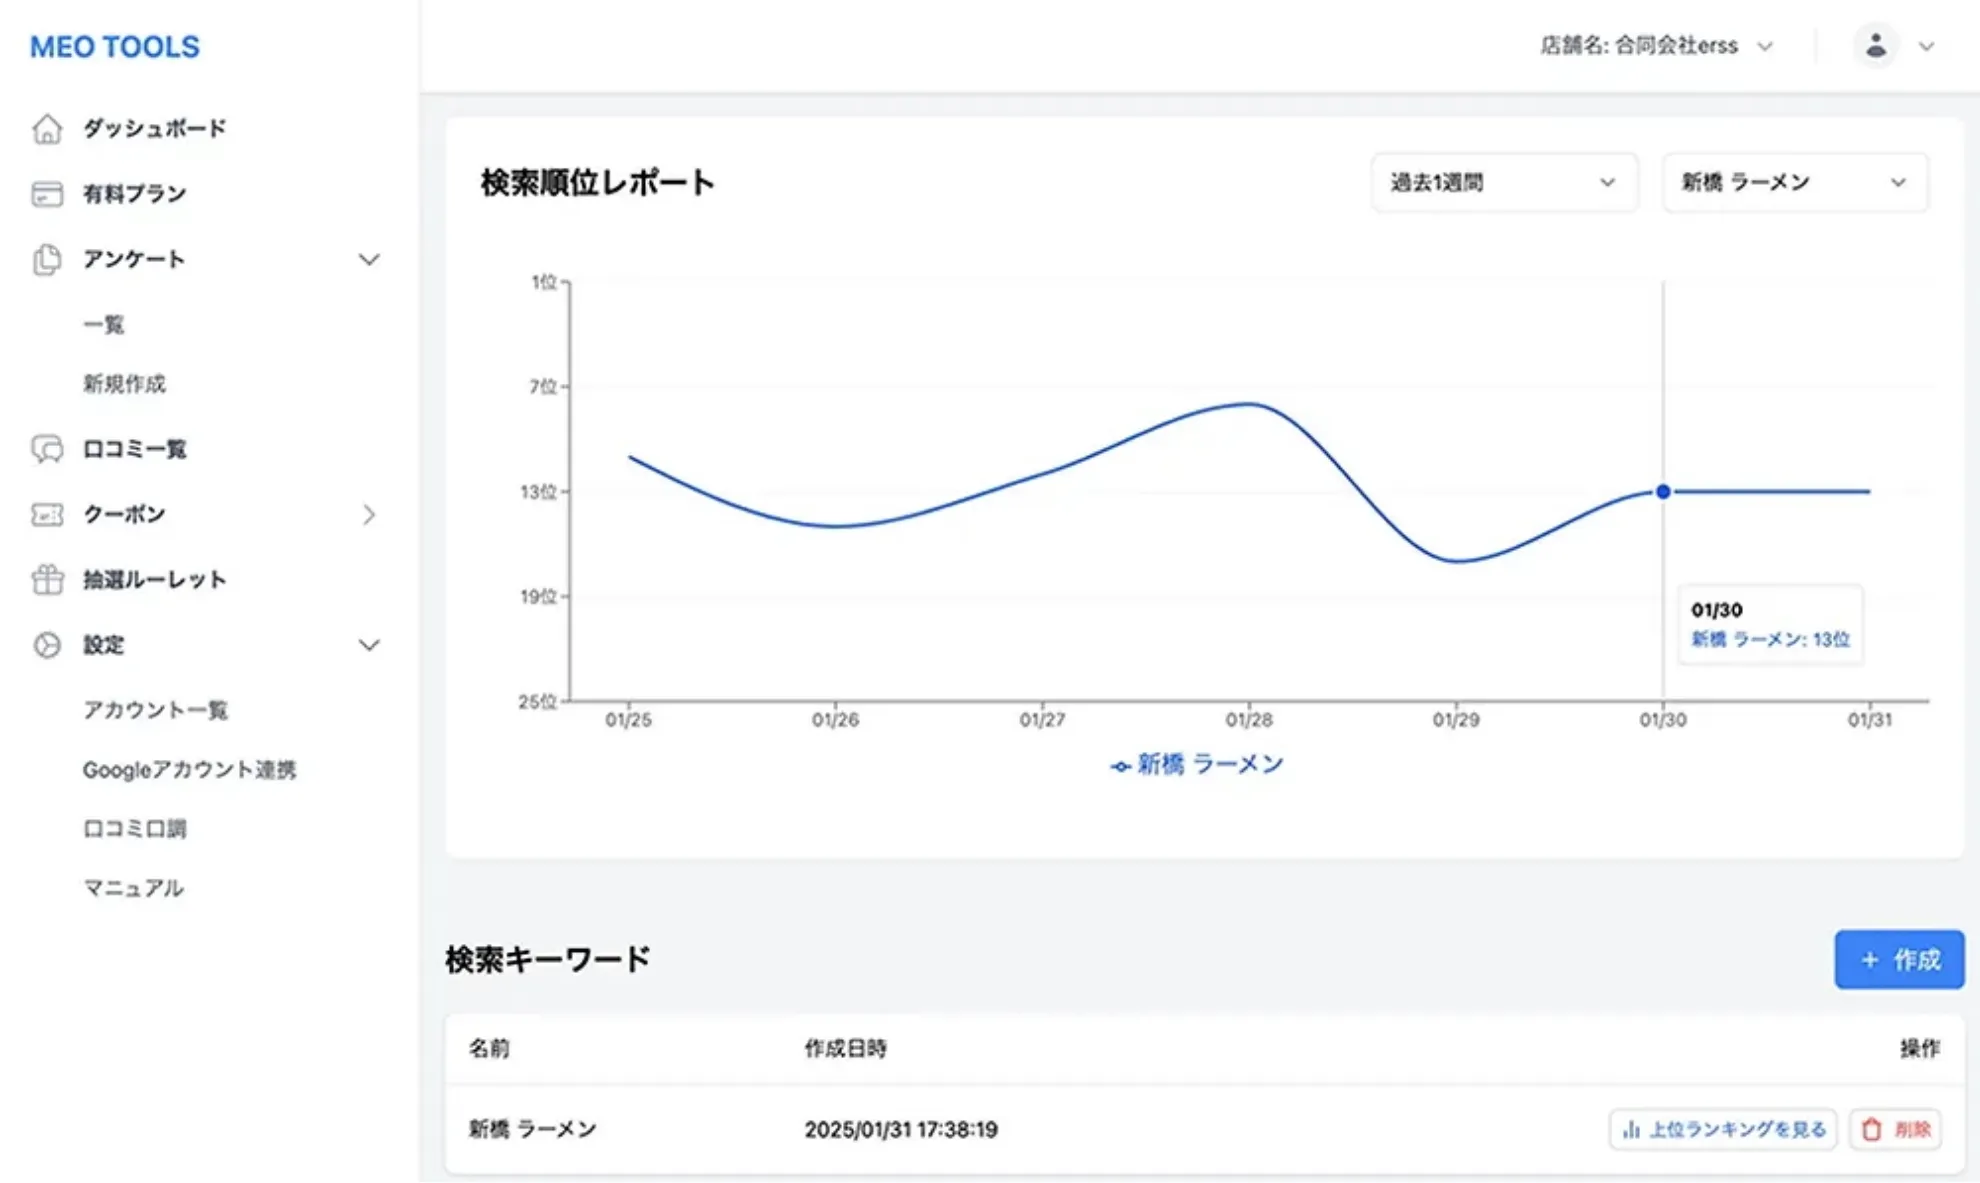The height and width of the screenshot is (1183, 1980).
Task: Click the 名前 column header
Action: (x=489, y=1049)
